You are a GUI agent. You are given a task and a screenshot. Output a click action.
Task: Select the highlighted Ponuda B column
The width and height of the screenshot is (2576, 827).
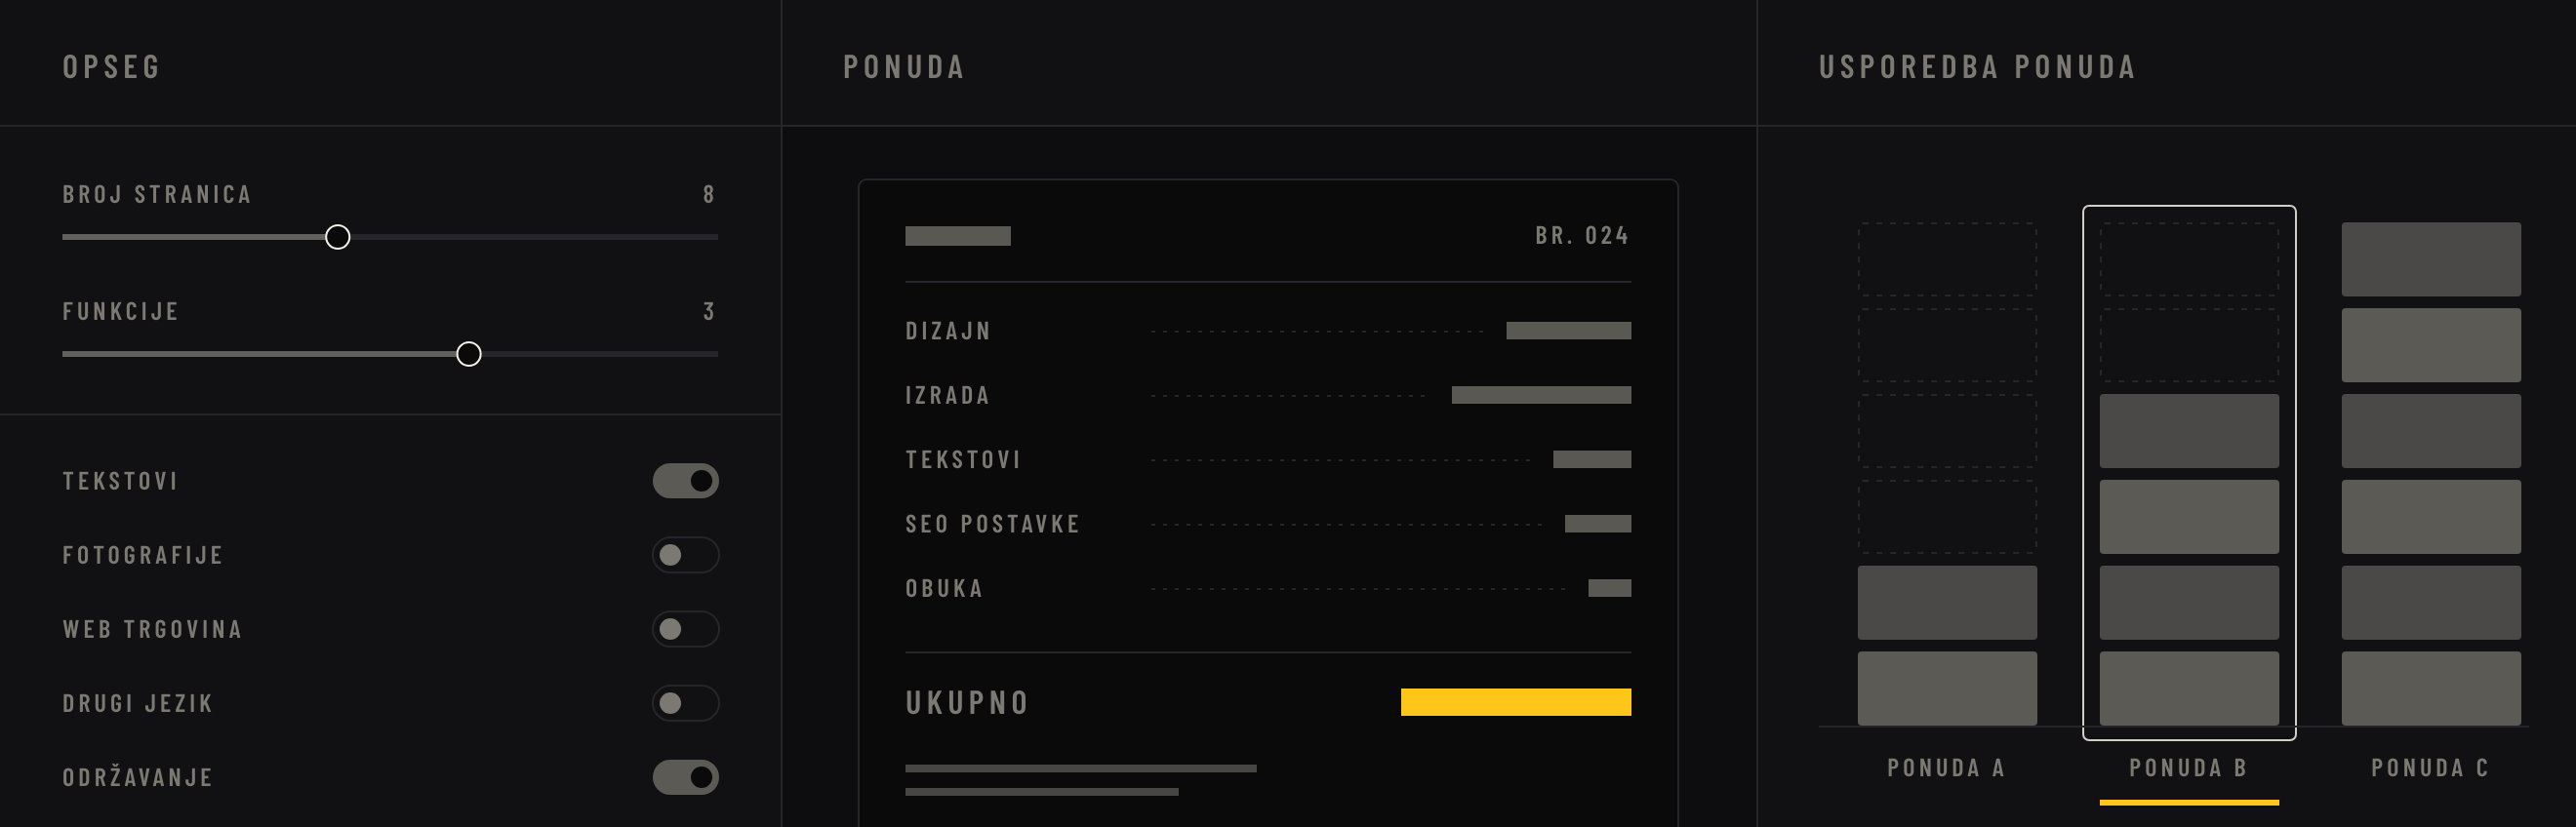[2189, 473]
